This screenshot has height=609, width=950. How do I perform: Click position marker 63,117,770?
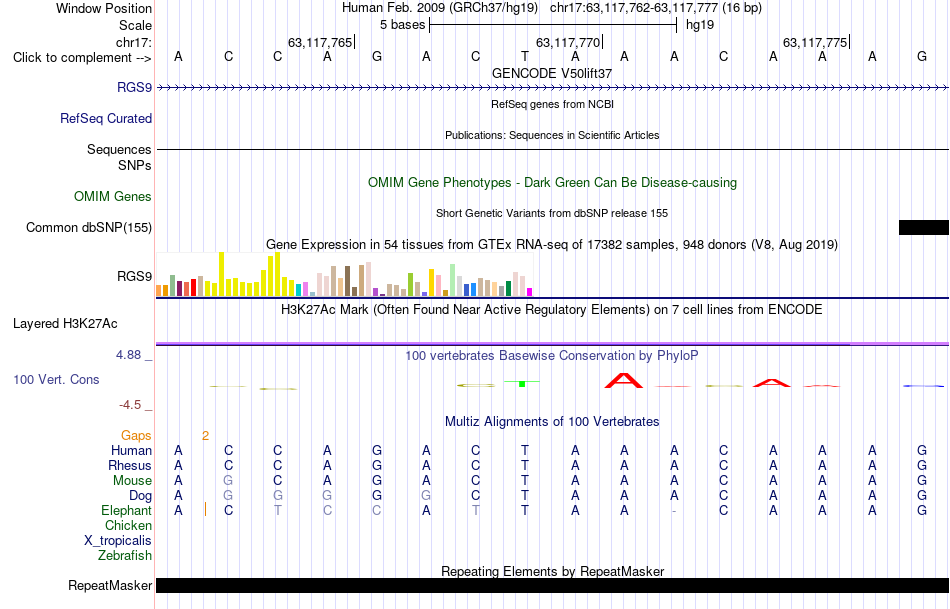(568, 42)
